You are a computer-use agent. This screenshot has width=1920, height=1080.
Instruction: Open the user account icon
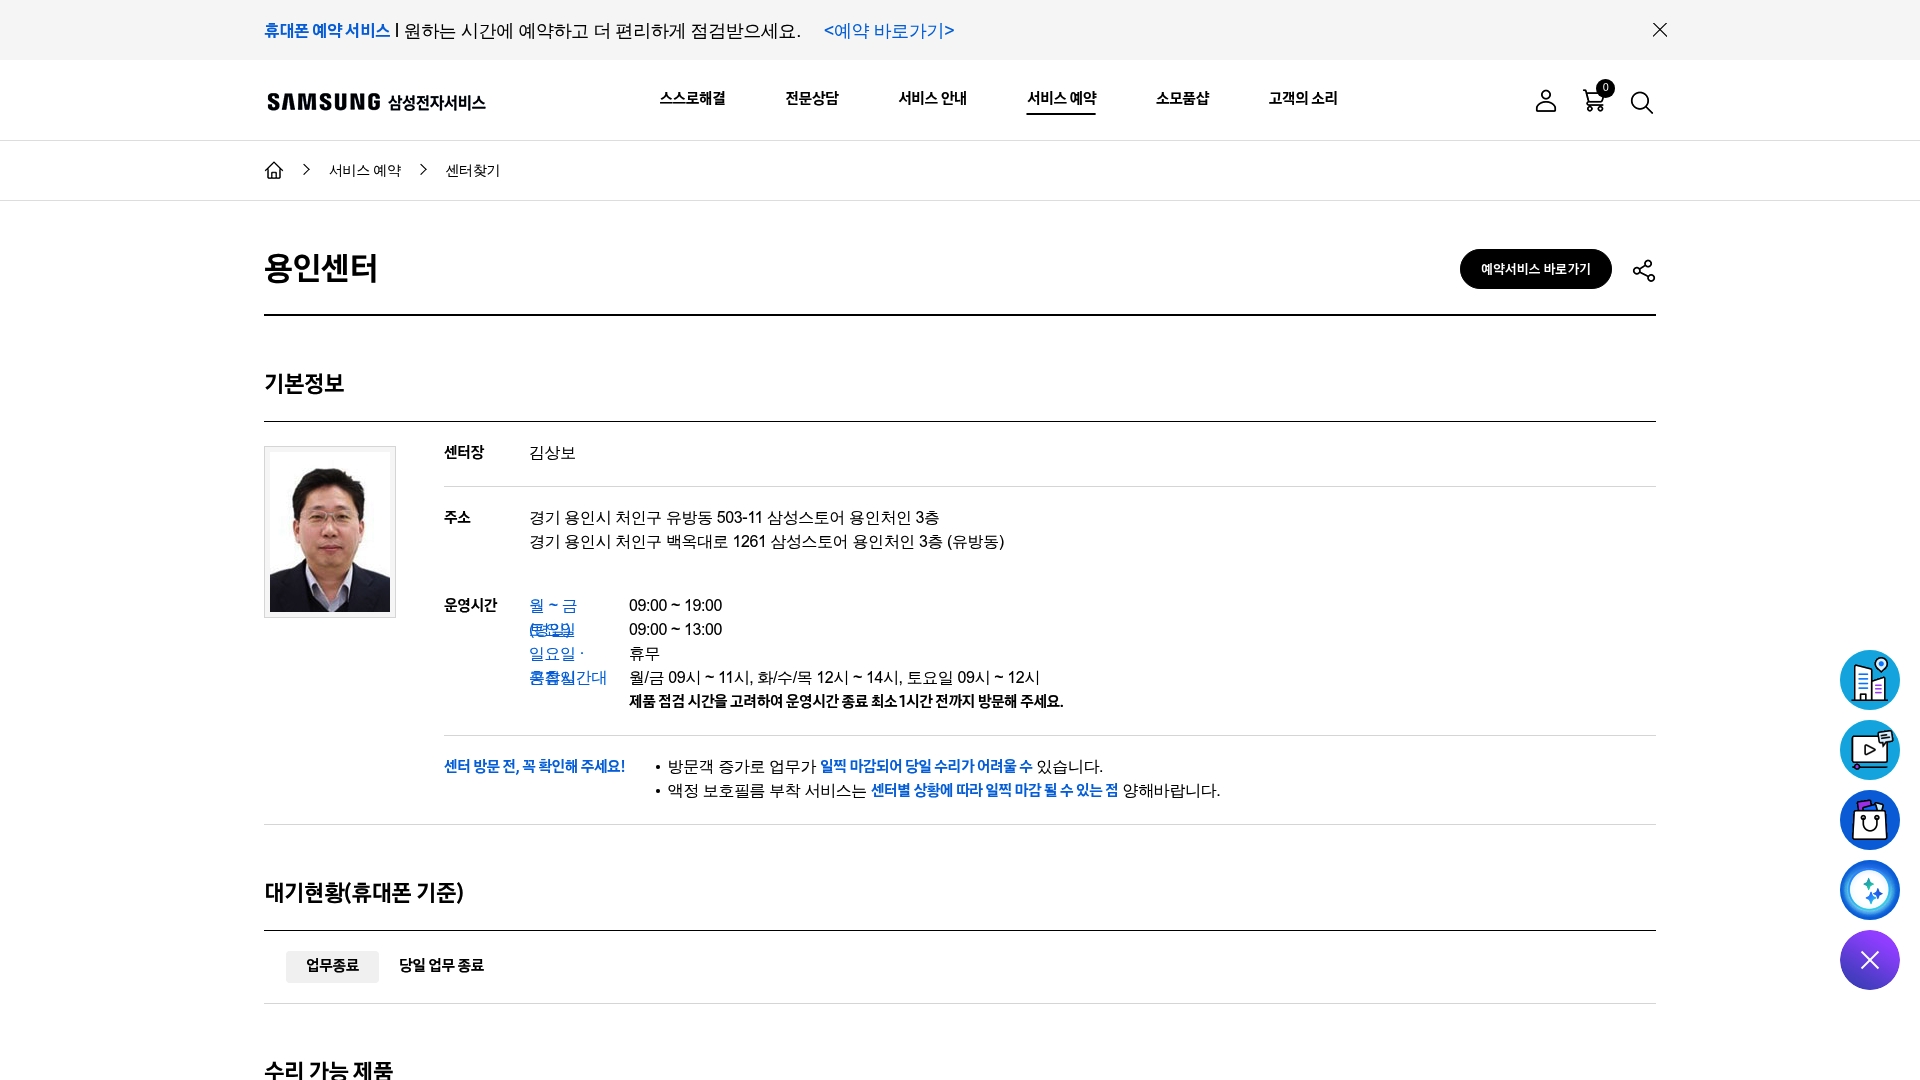(x=1546, y=101)
